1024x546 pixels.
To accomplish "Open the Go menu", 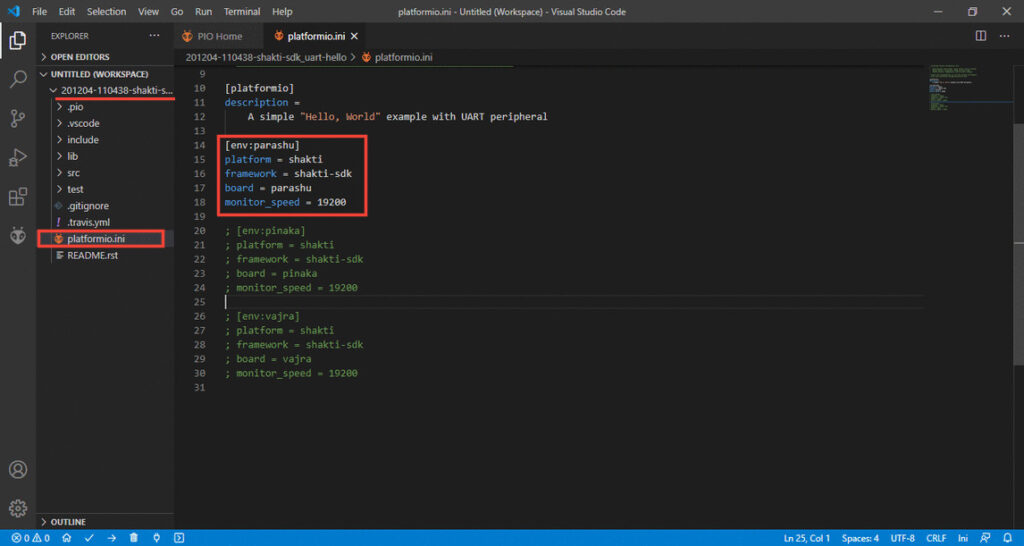I will (177, 12).
